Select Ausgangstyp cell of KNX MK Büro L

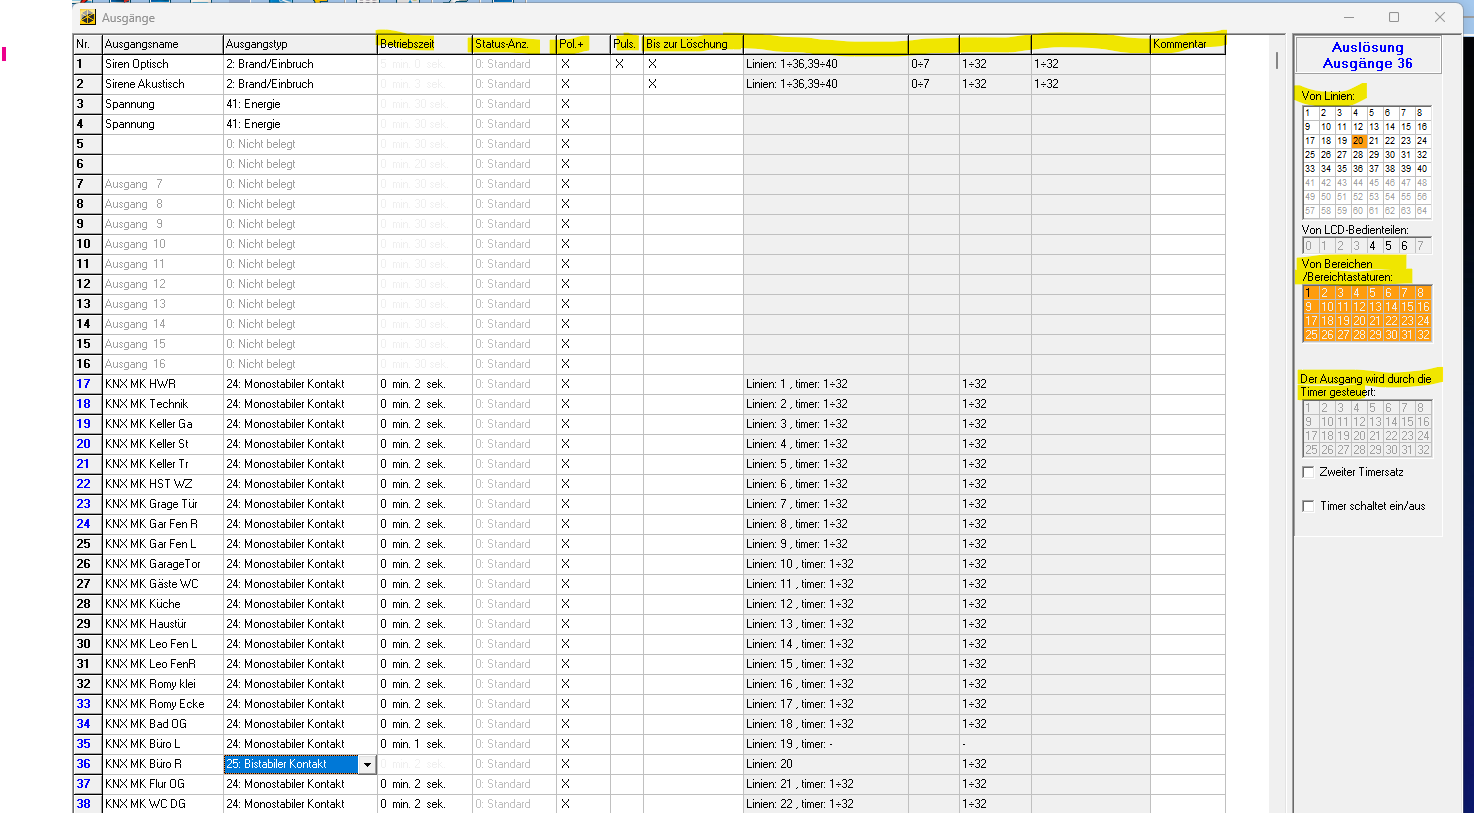click(299, 744)
